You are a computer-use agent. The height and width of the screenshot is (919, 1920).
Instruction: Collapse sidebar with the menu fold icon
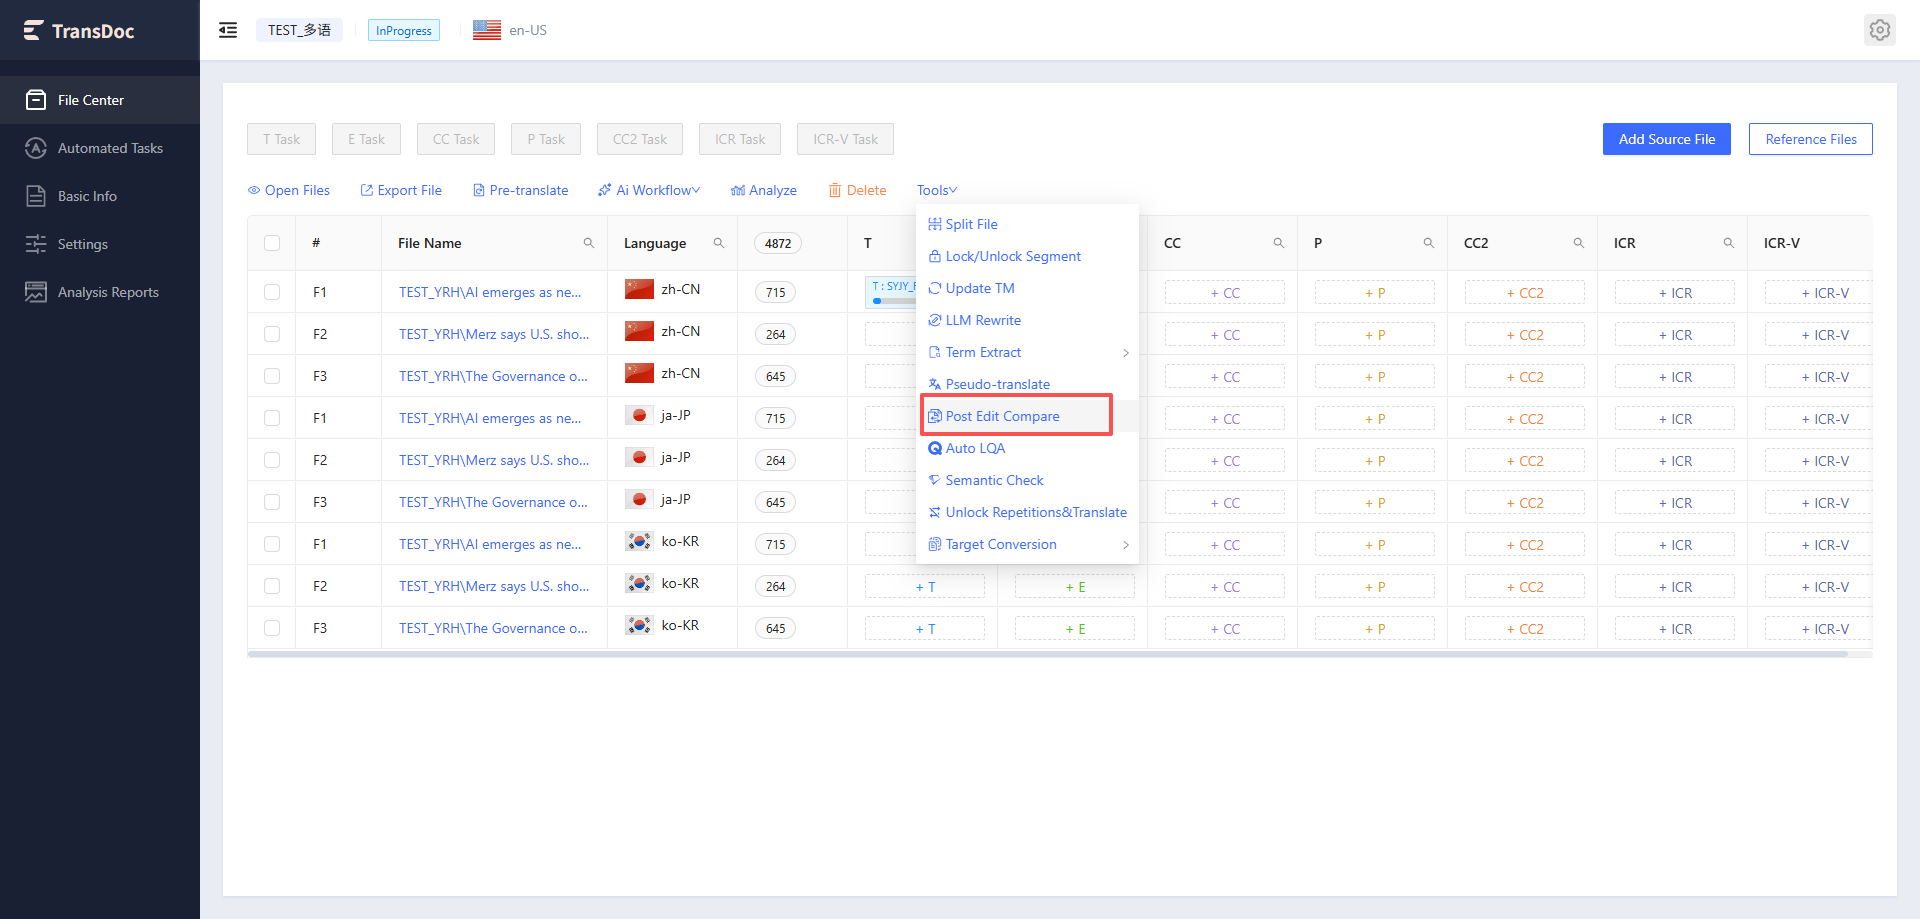pos(228,30)
